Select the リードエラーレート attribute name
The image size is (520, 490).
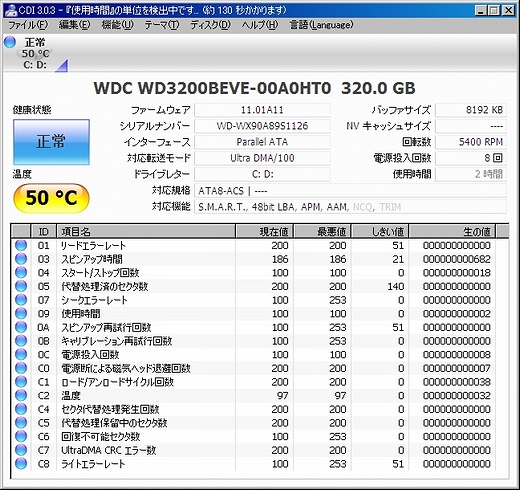pyautogui.click(x=93, y=246)
